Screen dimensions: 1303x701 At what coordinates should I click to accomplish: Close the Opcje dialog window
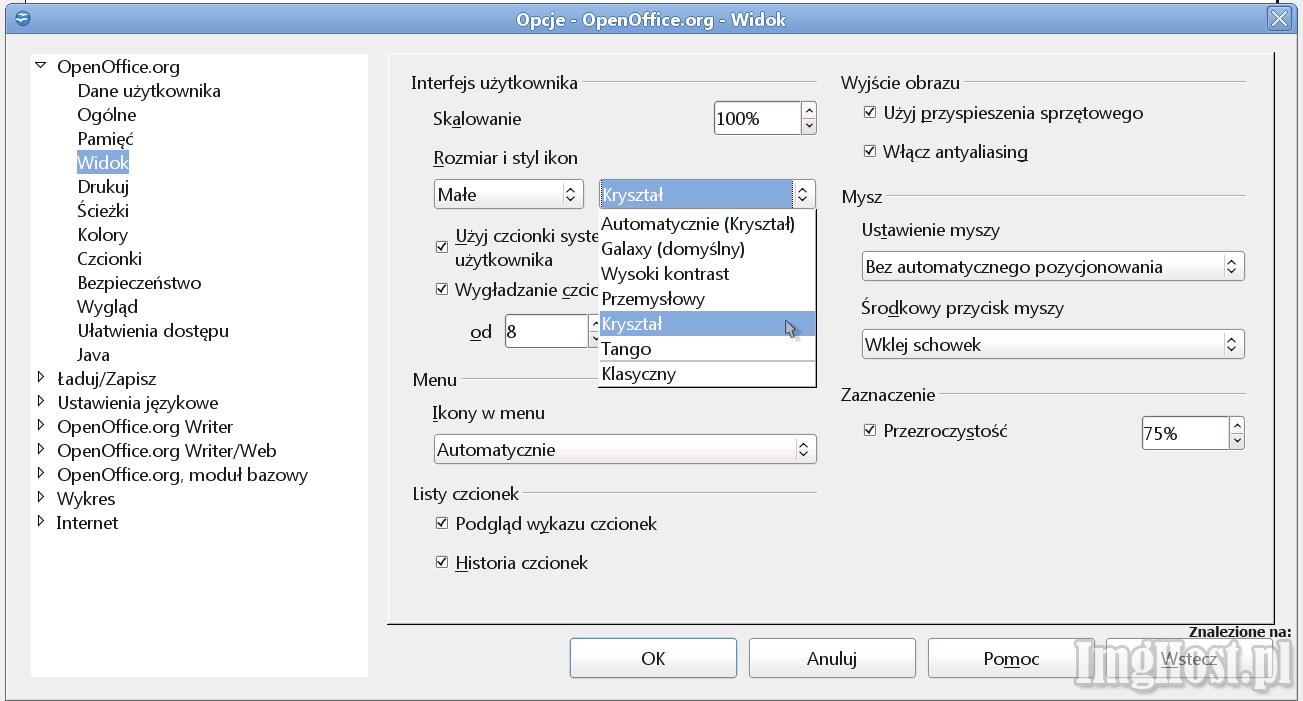tap(1278, 18)
